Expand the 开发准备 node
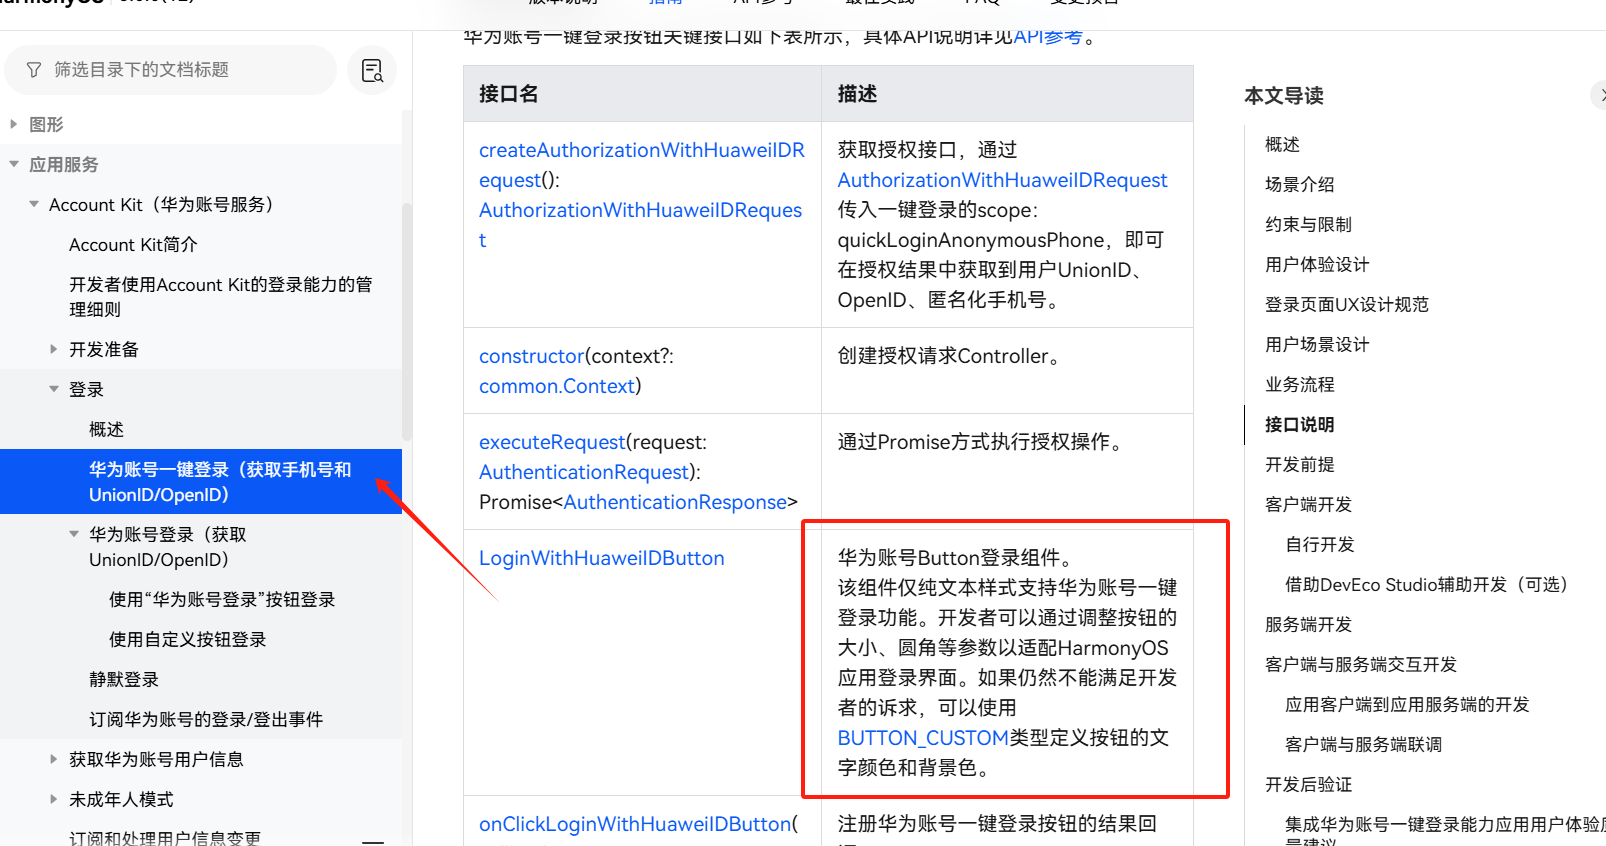 [53, 349]
